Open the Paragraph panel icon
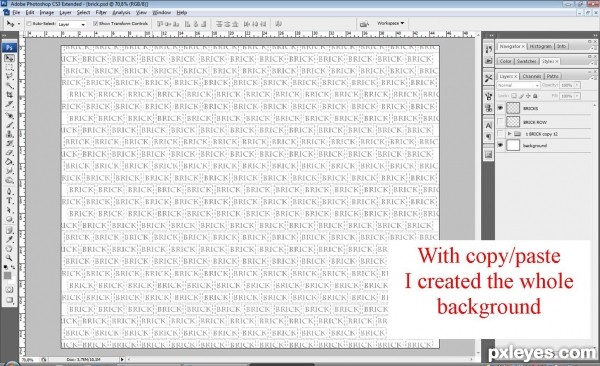This screenshot has width=600, height=366. (x=488, y=136)
